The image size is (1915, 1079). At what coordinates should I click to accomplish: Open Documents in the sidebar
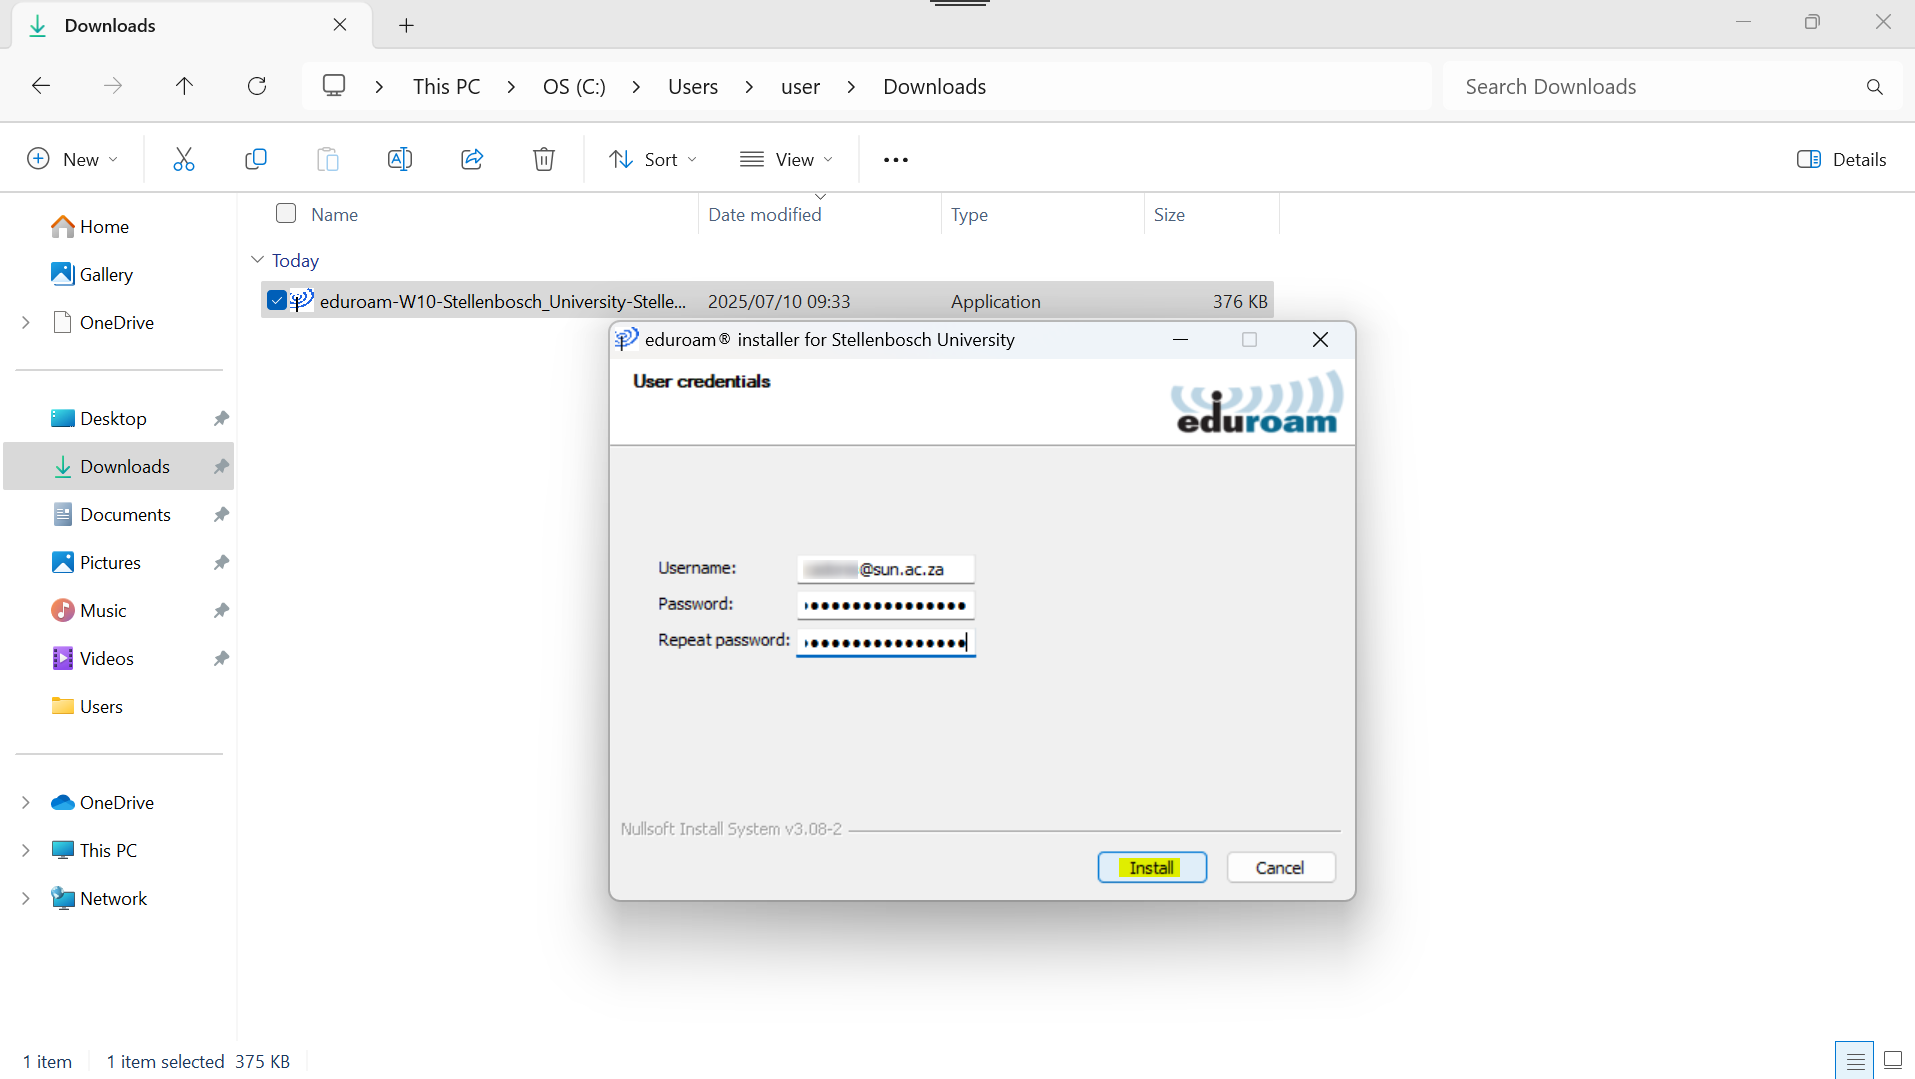pos(125,514)
